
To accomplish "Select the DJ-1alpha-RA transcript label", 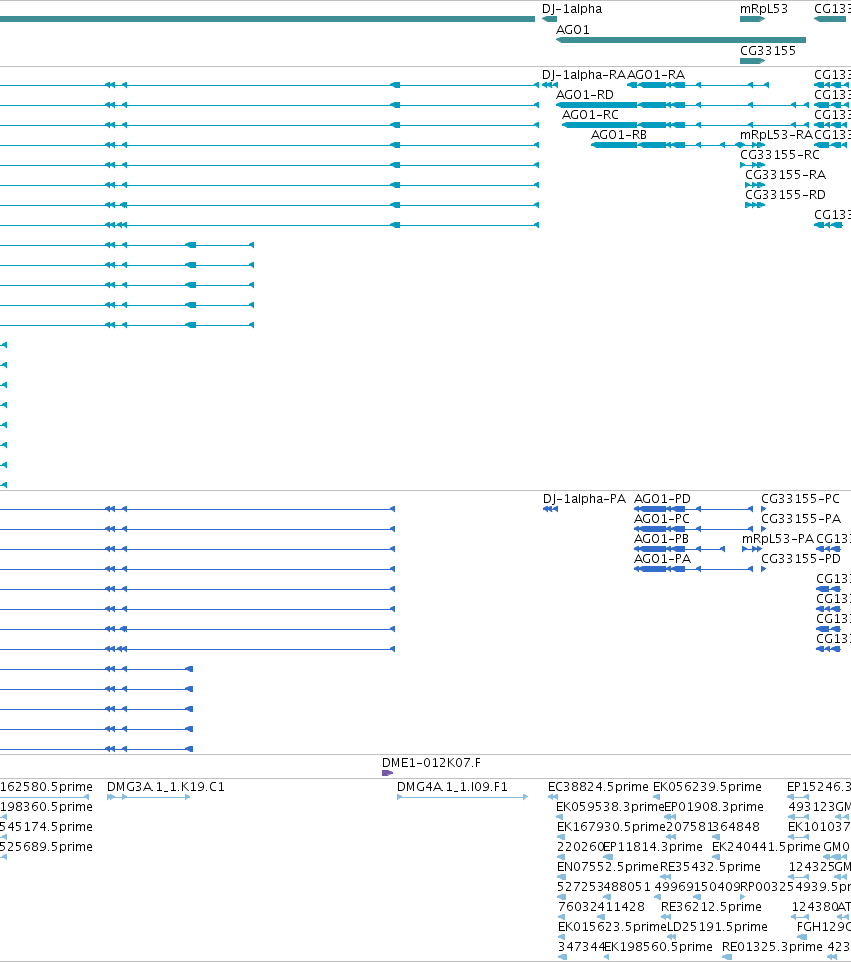I will click(x=583, y=75).
